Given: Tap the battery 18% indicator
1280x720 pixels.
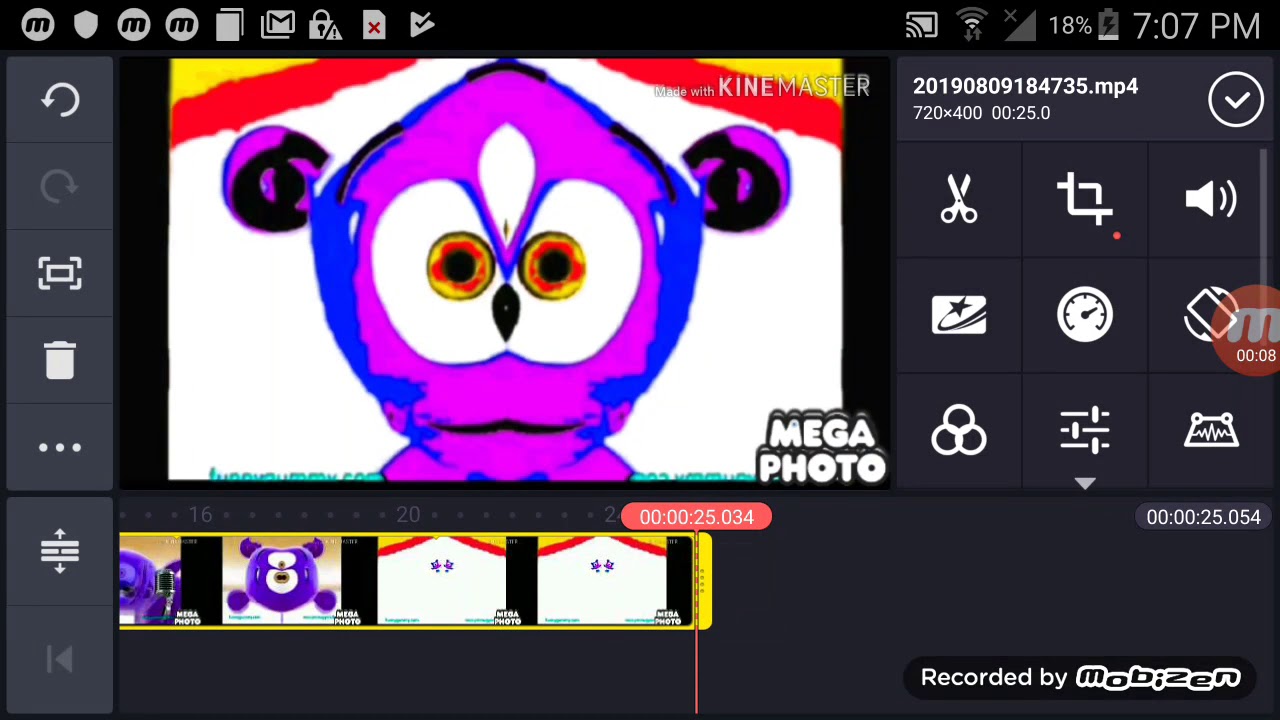Looking at the screenshot, I should (x=1083, y=25).
